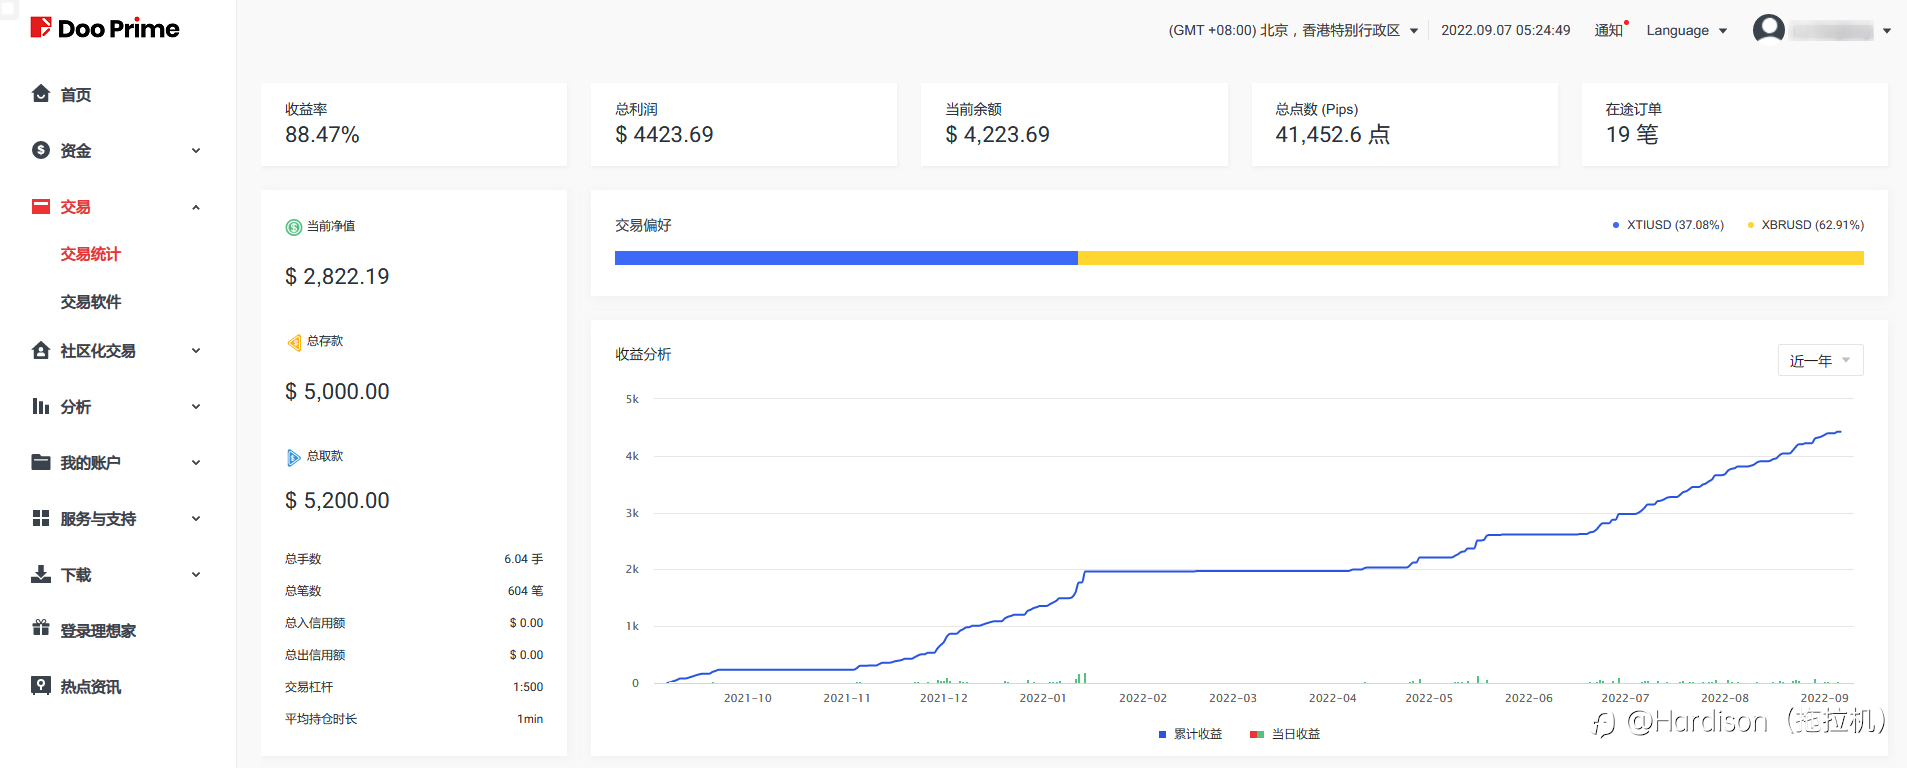Screen dimensions: 1907x768
Task: Click the Doo Prime logo
Action: point(105,28)
